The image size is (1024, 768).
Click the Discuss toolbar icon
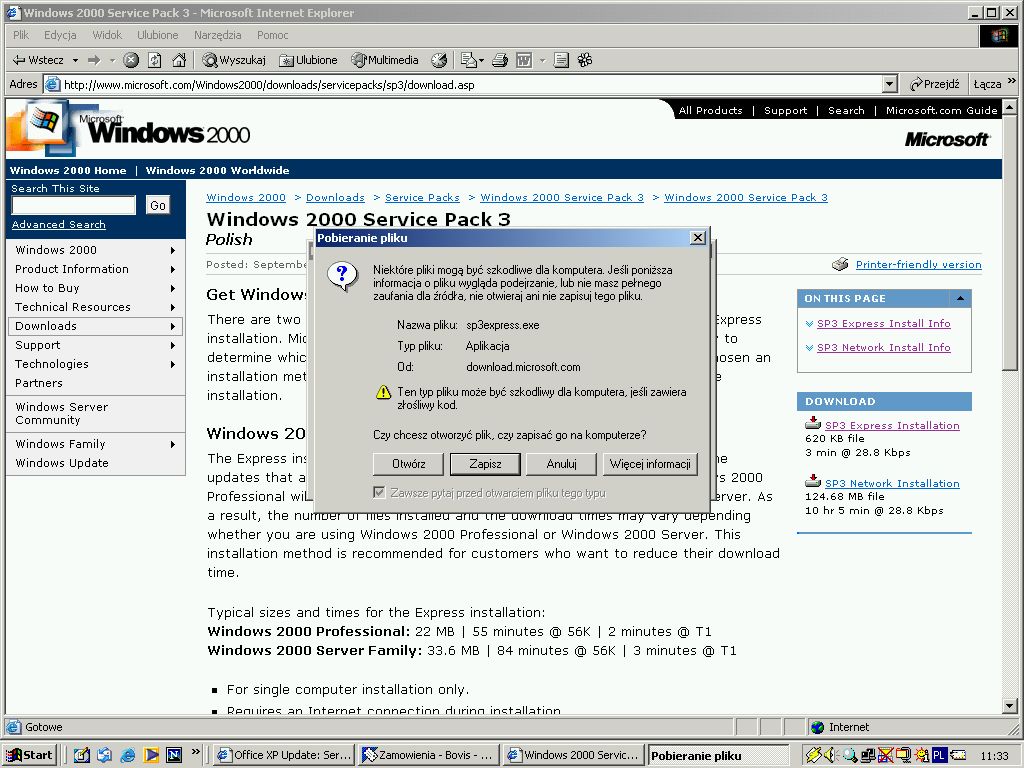coord(561,60)
